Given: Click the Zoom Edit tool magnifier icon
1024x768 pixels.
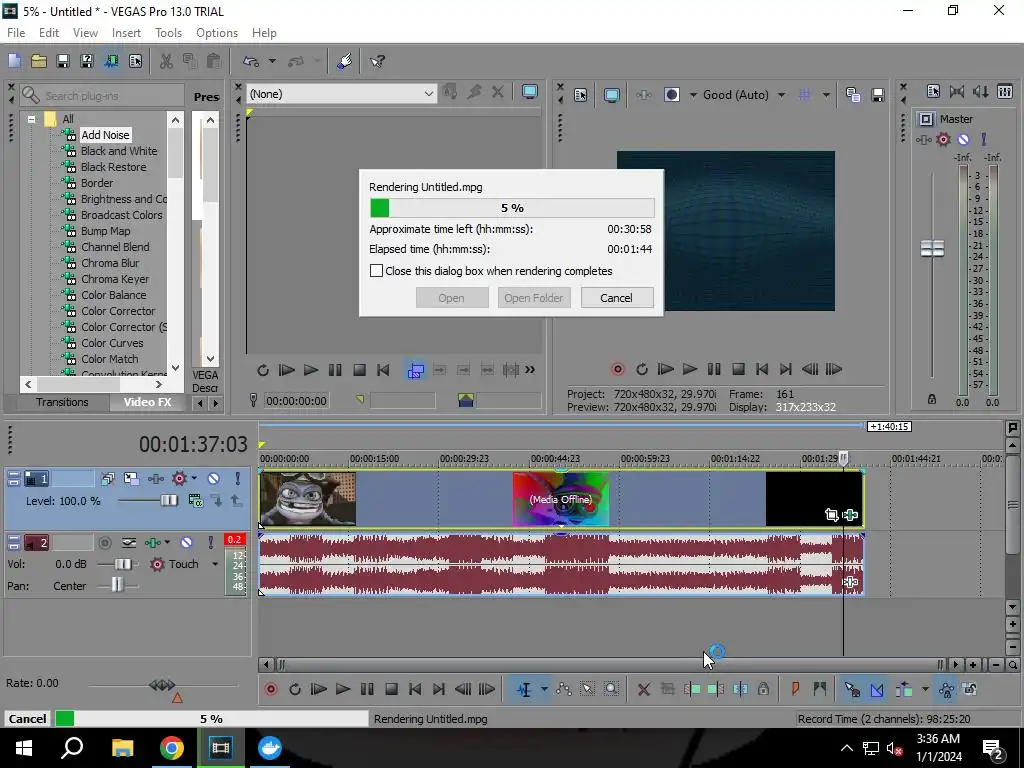Looking at the screenshot, I should click(611, 689).
